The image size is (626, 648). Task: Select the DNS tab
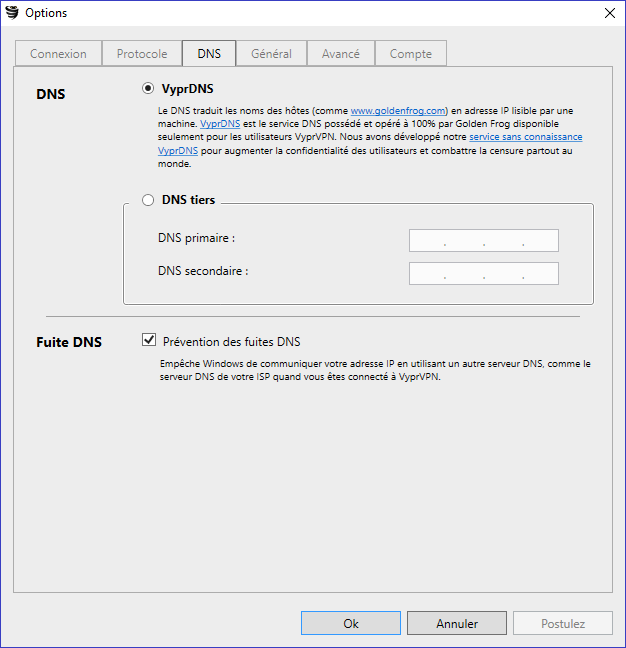tap(209, 53)
